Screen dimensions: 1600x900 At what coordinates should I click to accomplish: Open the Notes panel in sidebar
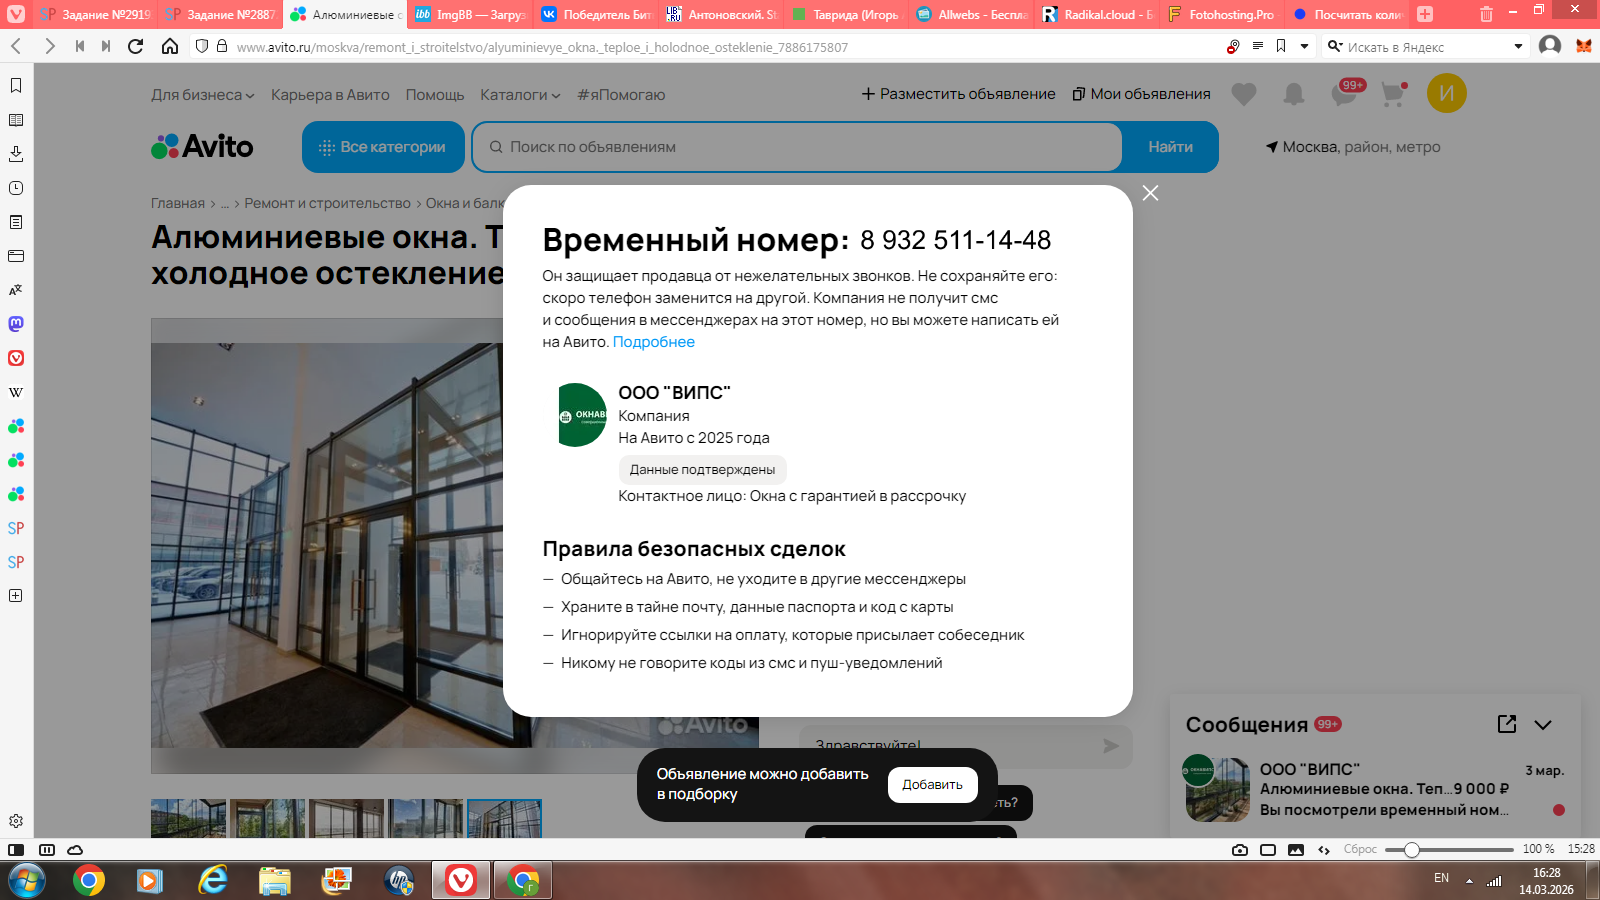coord(16,222)
